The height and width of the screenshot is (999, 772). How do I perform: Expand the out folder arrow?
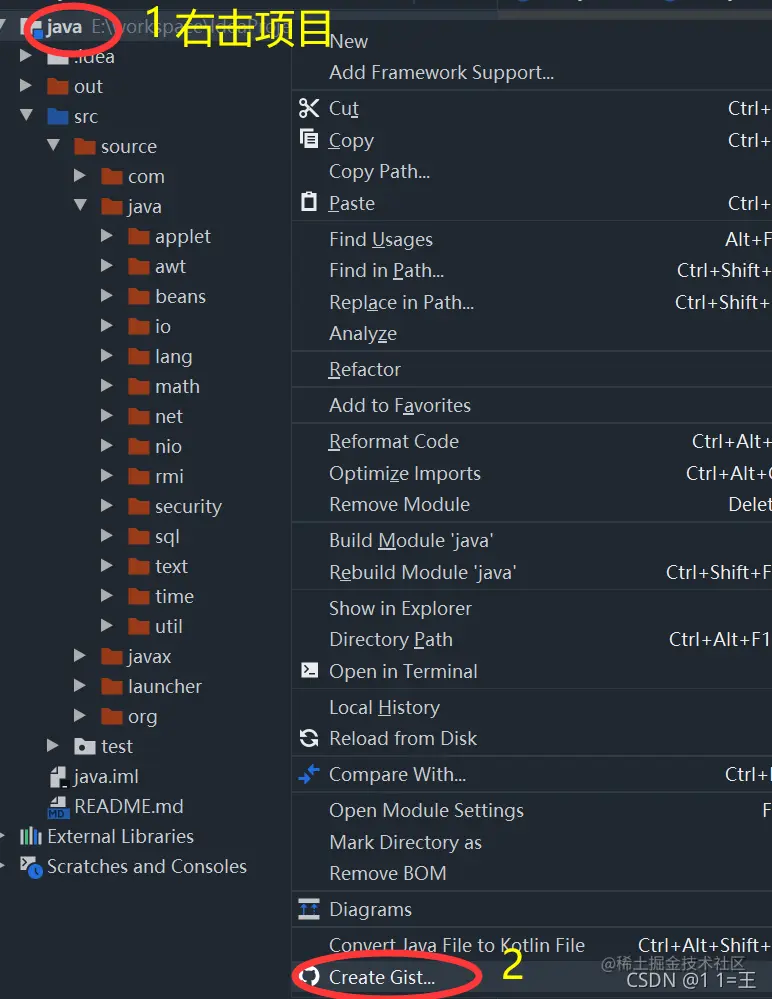(26, 85)
